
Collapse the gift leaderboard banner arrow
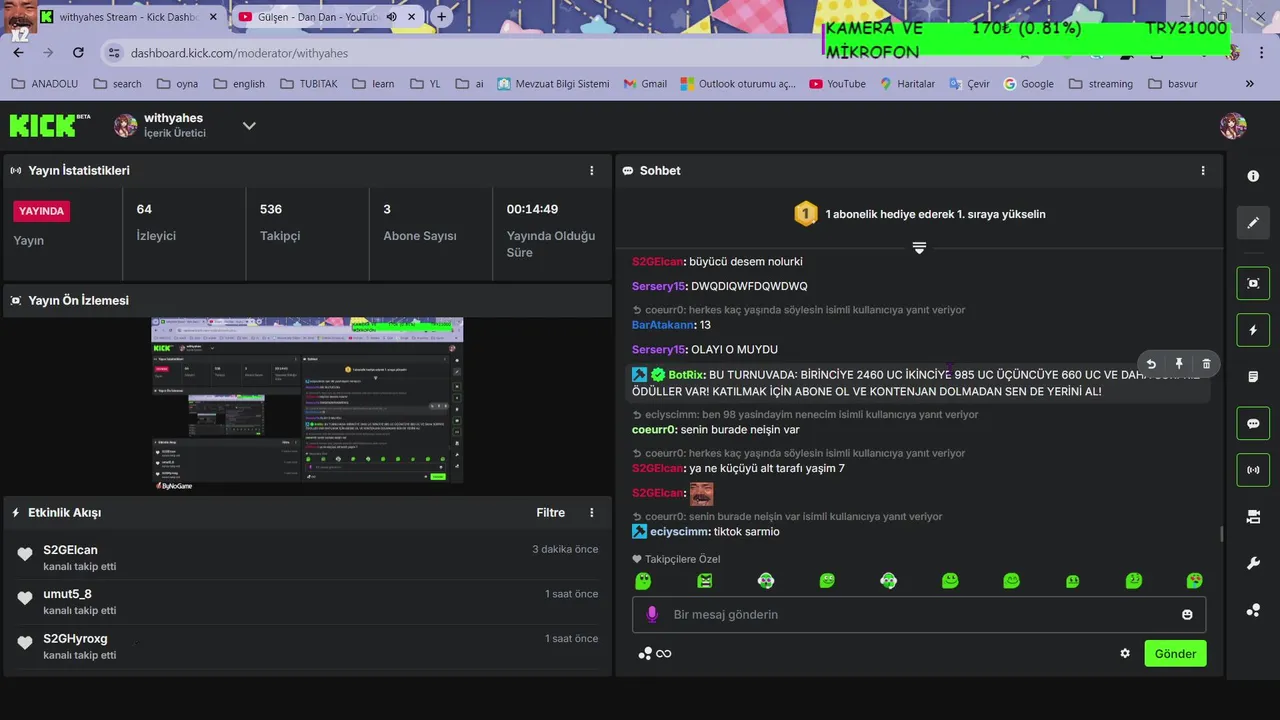[919, 248]
